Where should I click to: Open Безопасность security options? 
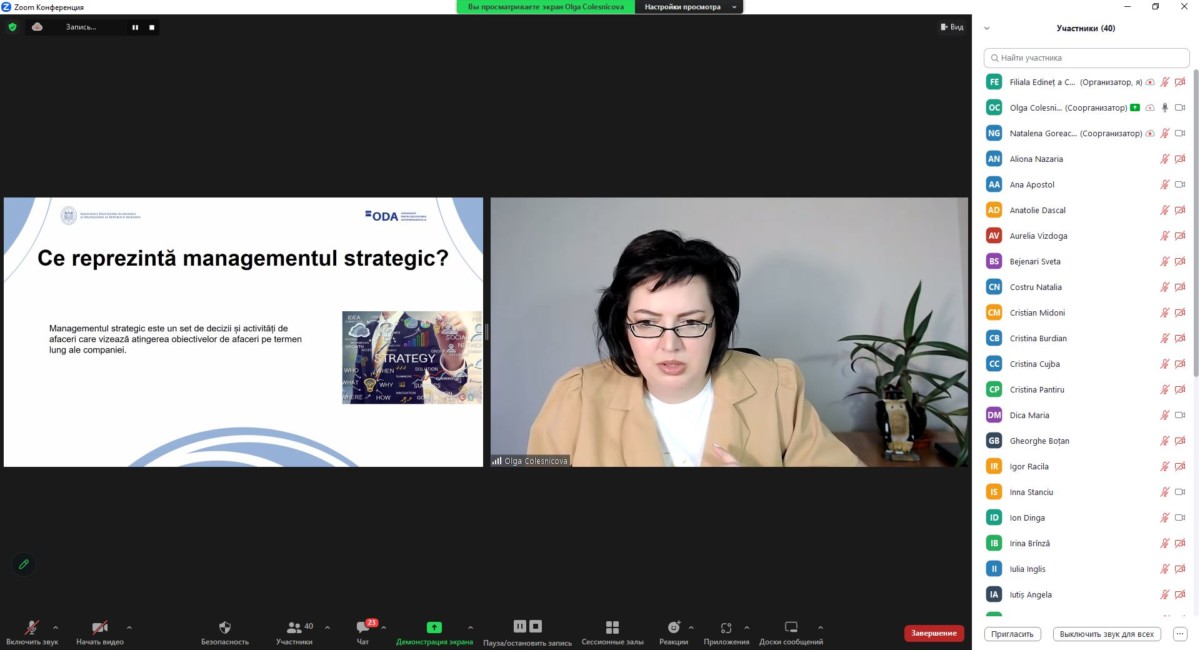(225, 632)
